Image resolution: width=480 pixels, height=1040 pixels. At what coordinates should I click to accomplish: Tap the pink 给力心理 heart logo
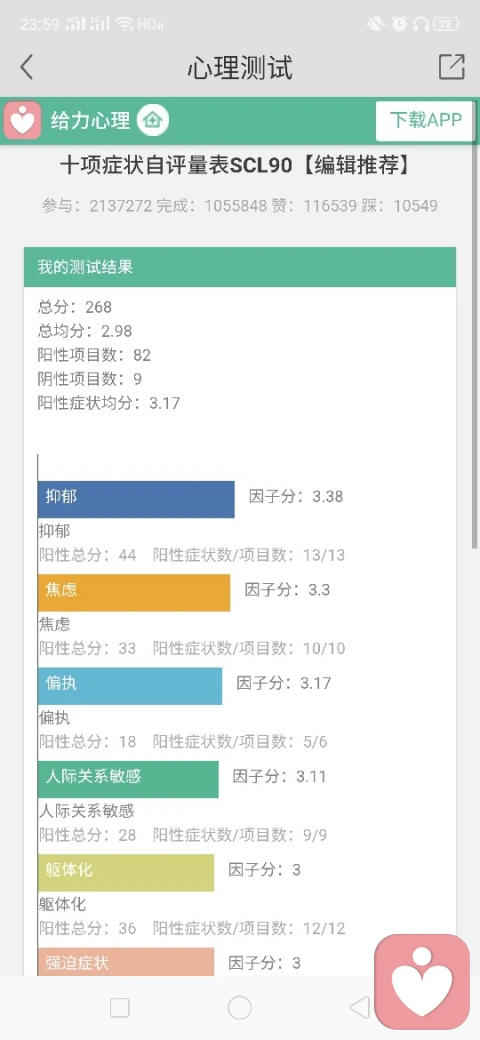23,121
